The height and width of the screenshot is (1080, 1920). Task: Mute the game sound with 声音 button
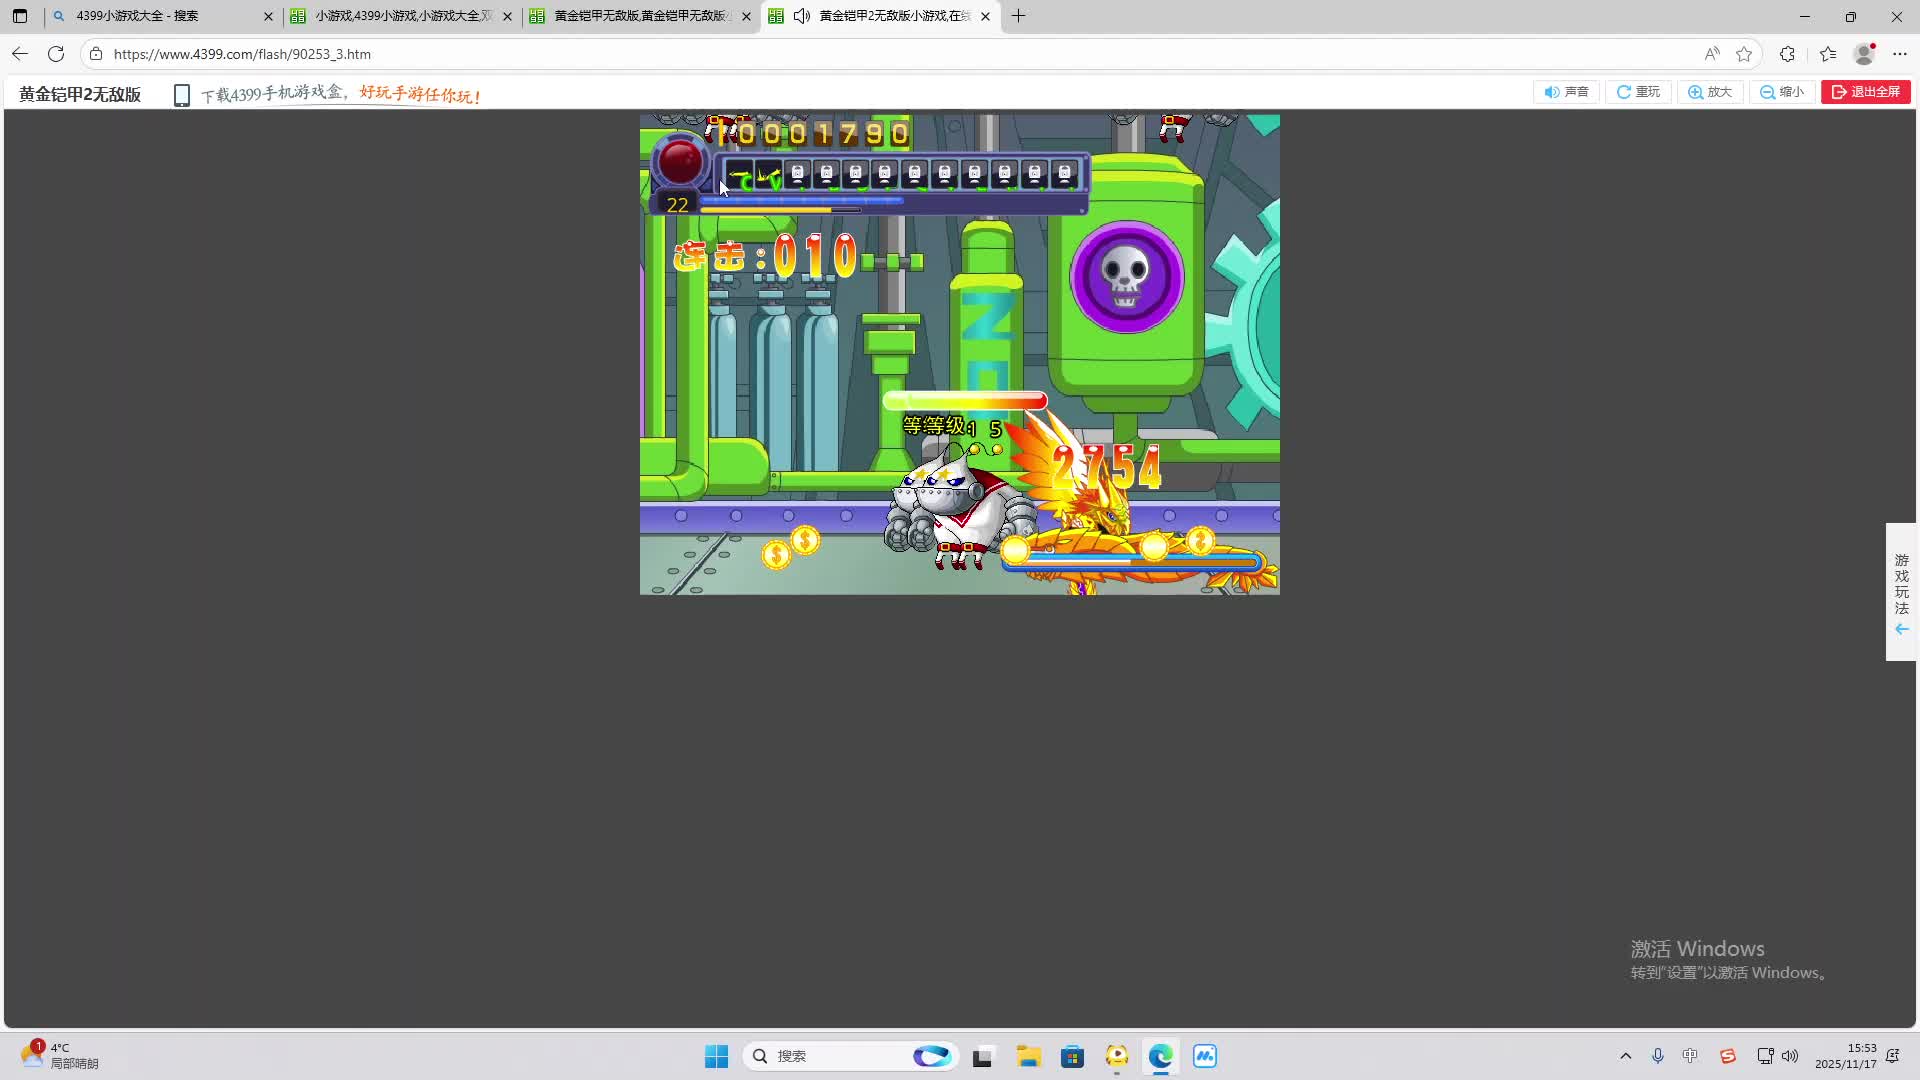pos(1566,92)
